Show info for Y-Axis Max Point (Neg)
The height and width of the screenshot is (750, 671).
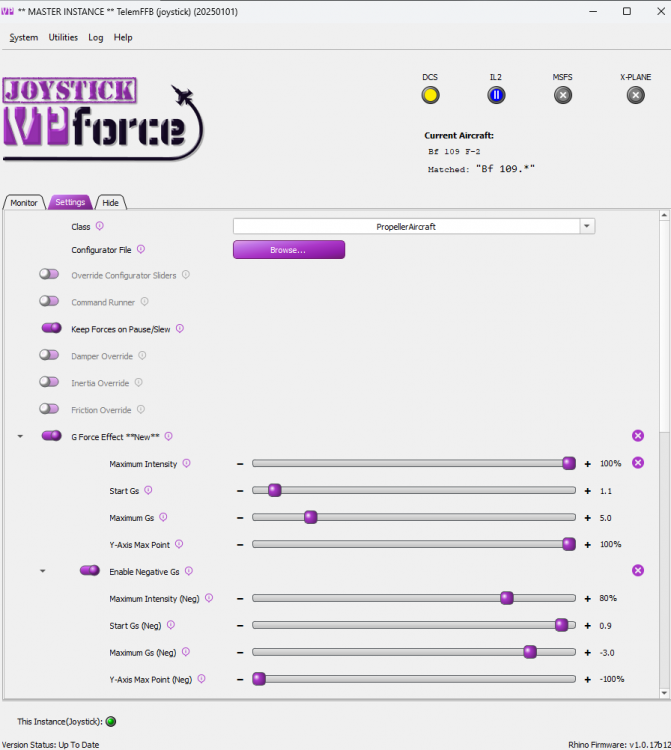(x=201, y=679)
